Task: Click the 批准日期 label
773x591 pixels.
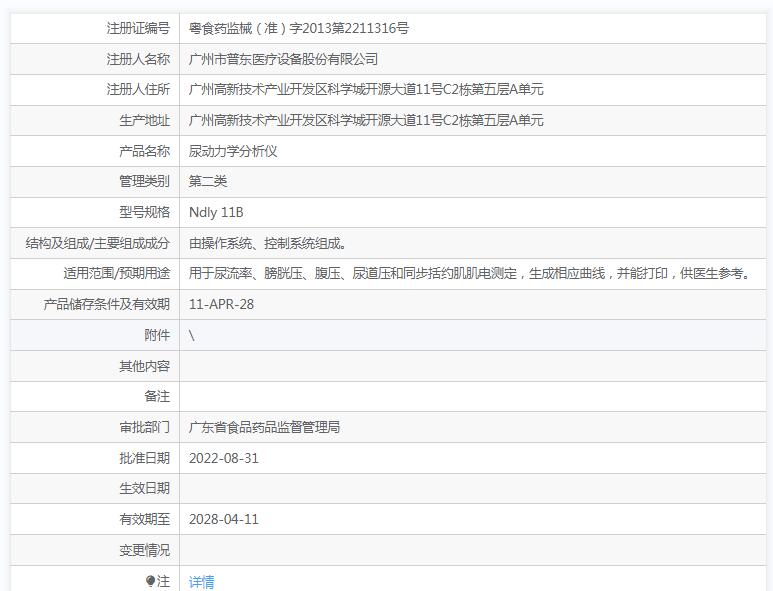Action: pyautogui.click(x=144, y=458)
